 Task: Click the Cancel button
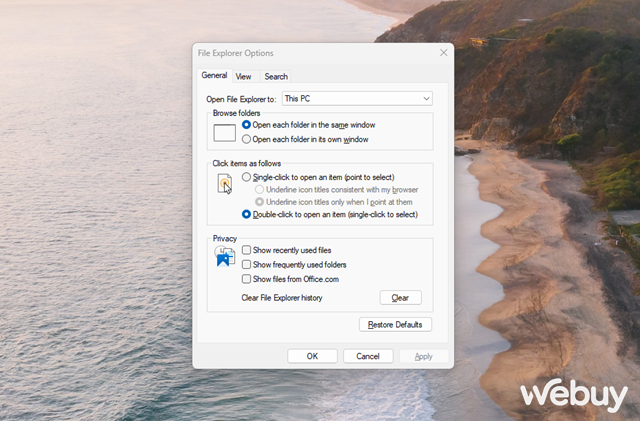368,356
